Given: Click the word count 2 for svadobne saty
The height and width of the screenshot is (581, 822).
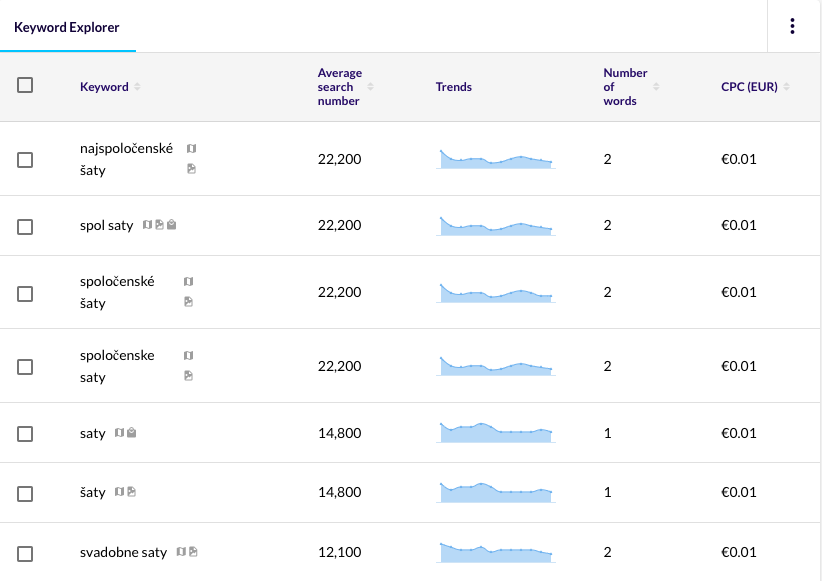Looking at the screenshot, I should click(608, 552).
